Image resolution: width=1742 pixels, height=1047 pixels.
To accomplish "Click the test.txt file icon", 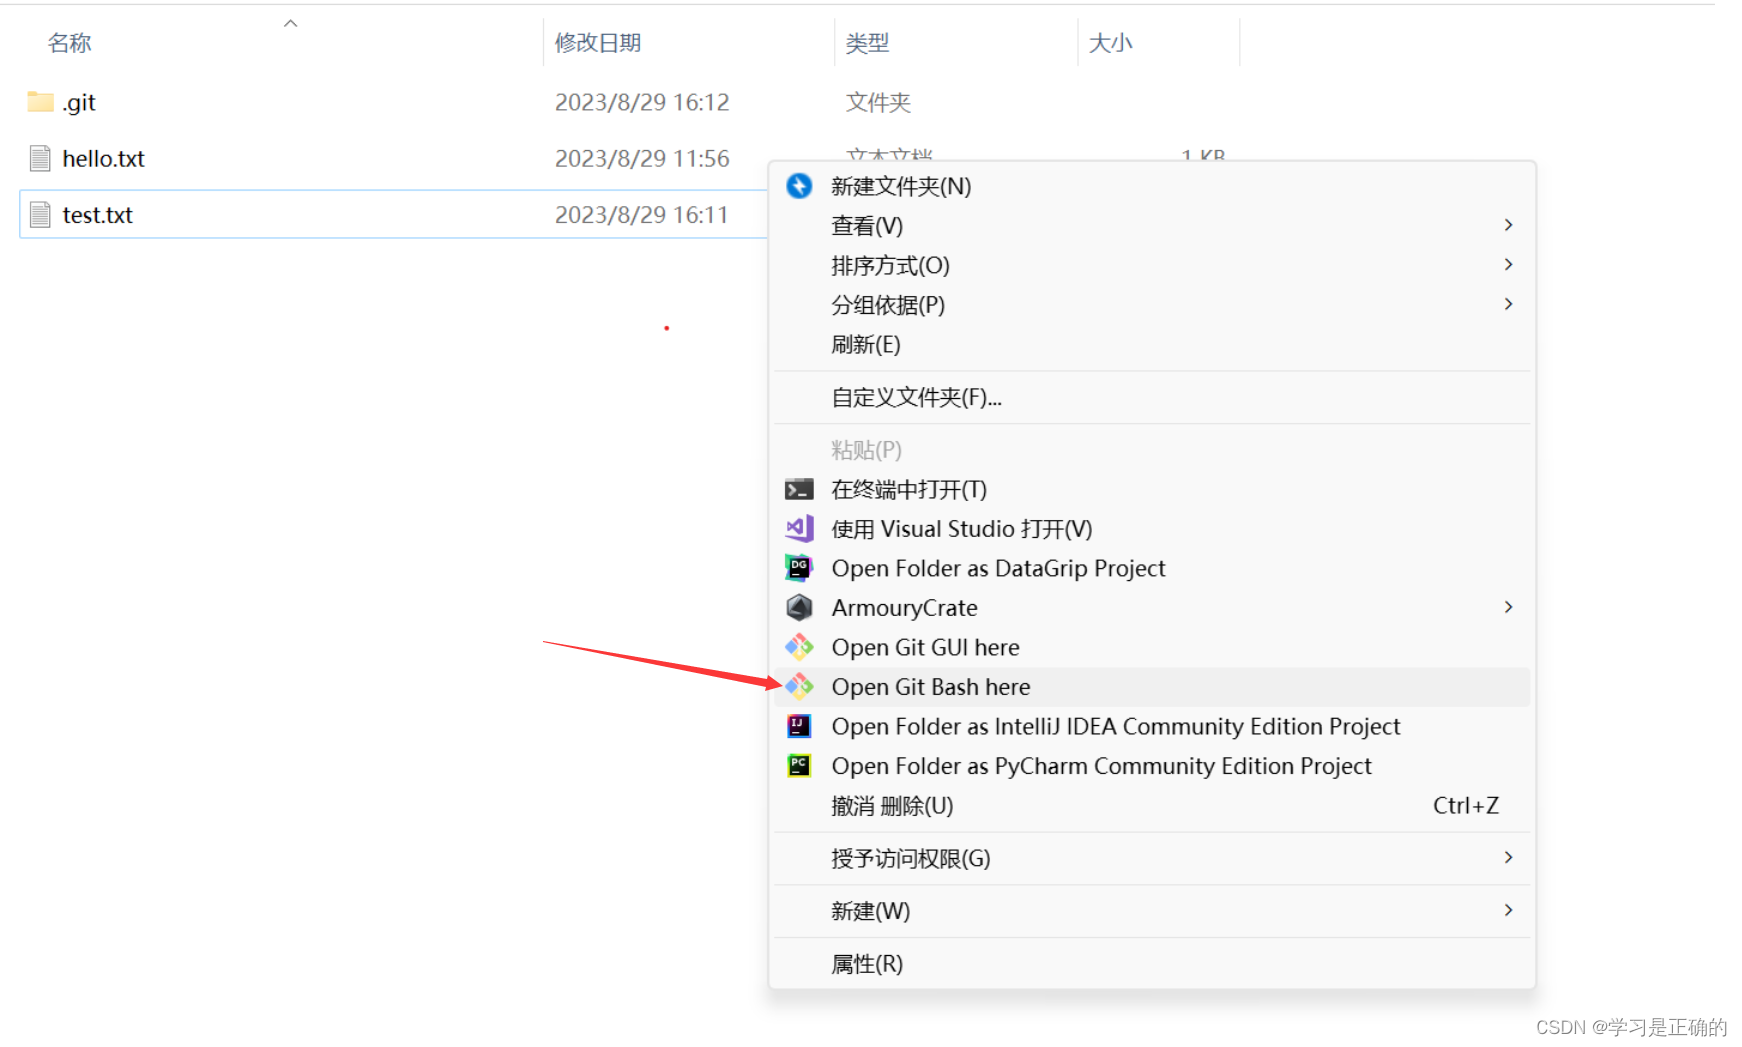I will coord(40,214).
